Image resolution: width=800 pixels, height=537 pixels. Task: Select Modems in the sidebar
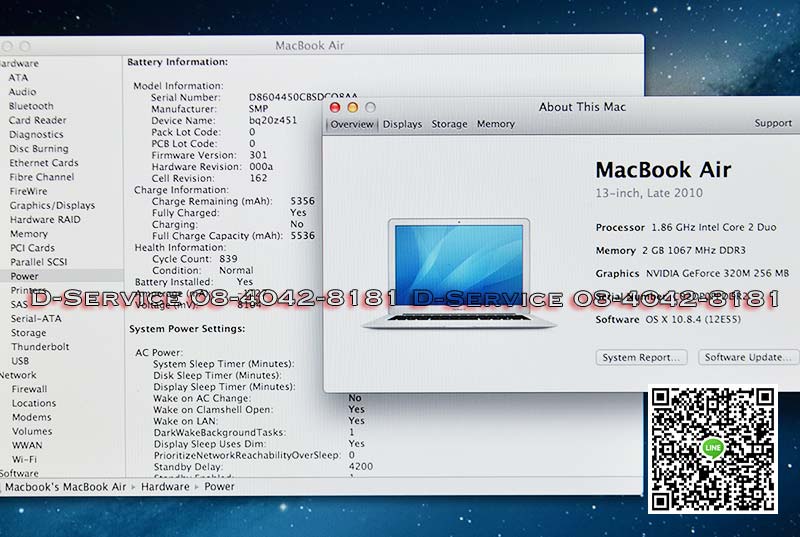pos(32,417)
